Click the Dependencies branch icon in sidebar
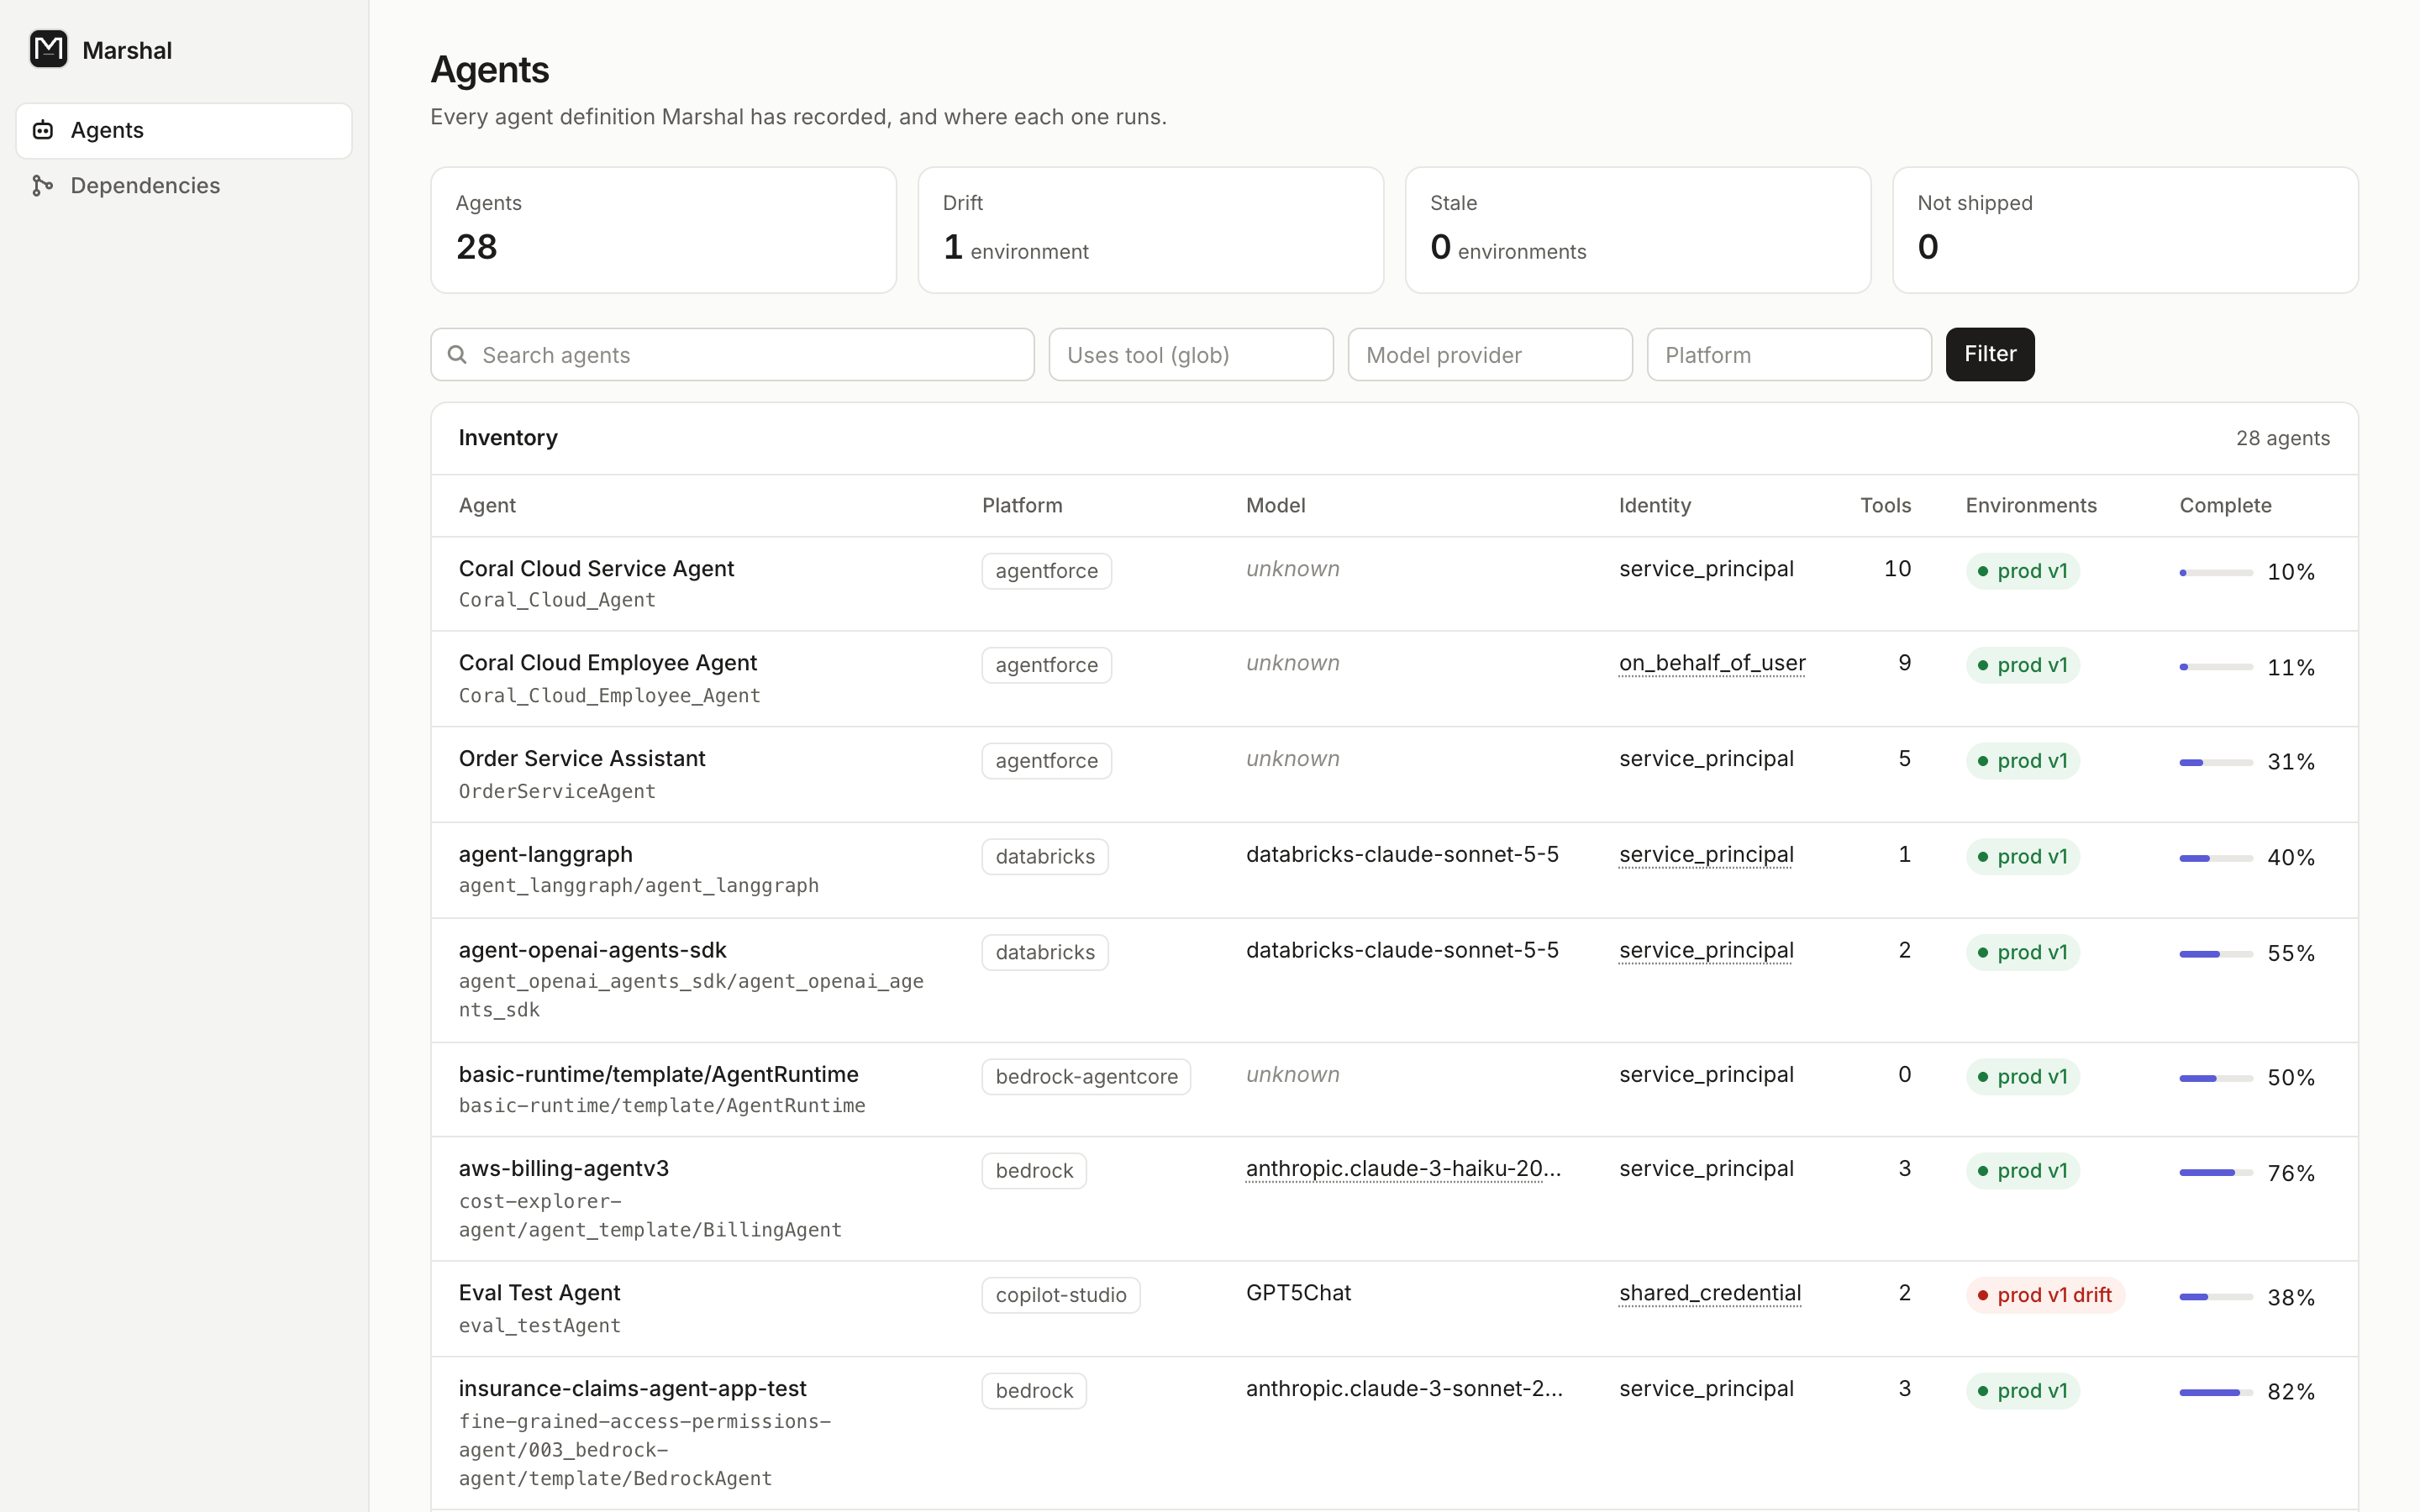Screen dimensions: 2420x1512 43,186
